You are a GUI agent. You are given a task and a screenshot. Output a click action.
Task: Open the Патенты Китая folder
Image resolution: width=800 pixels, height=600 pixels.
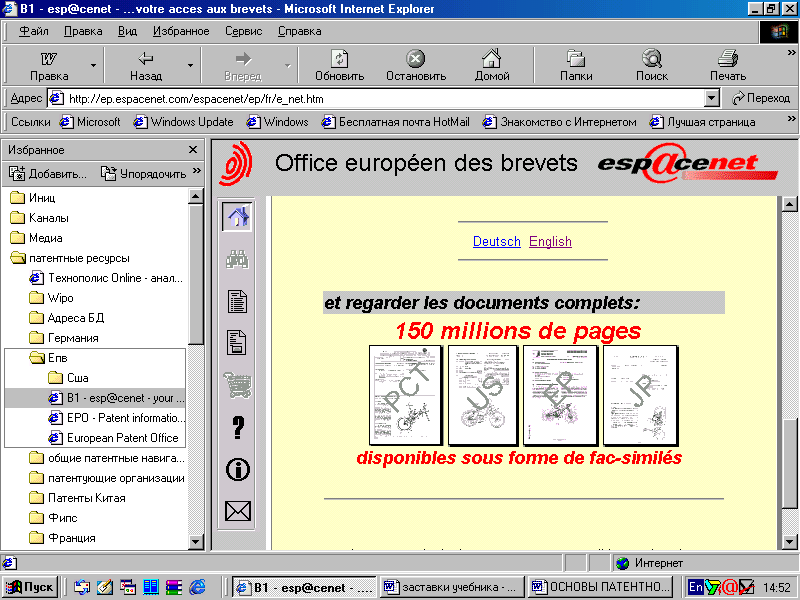pyautogui.click(x=77, y=498)
